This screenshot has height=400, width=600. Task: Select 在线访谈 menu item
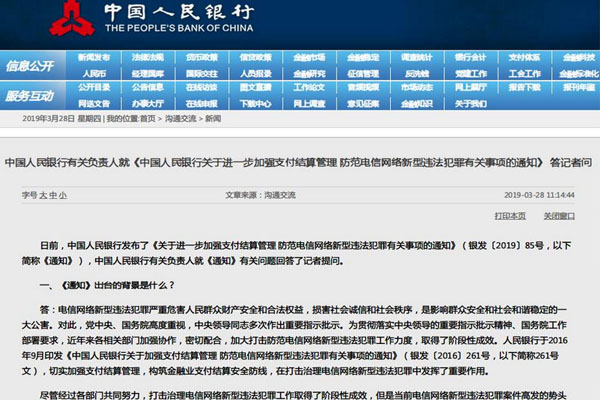[202, 87]
